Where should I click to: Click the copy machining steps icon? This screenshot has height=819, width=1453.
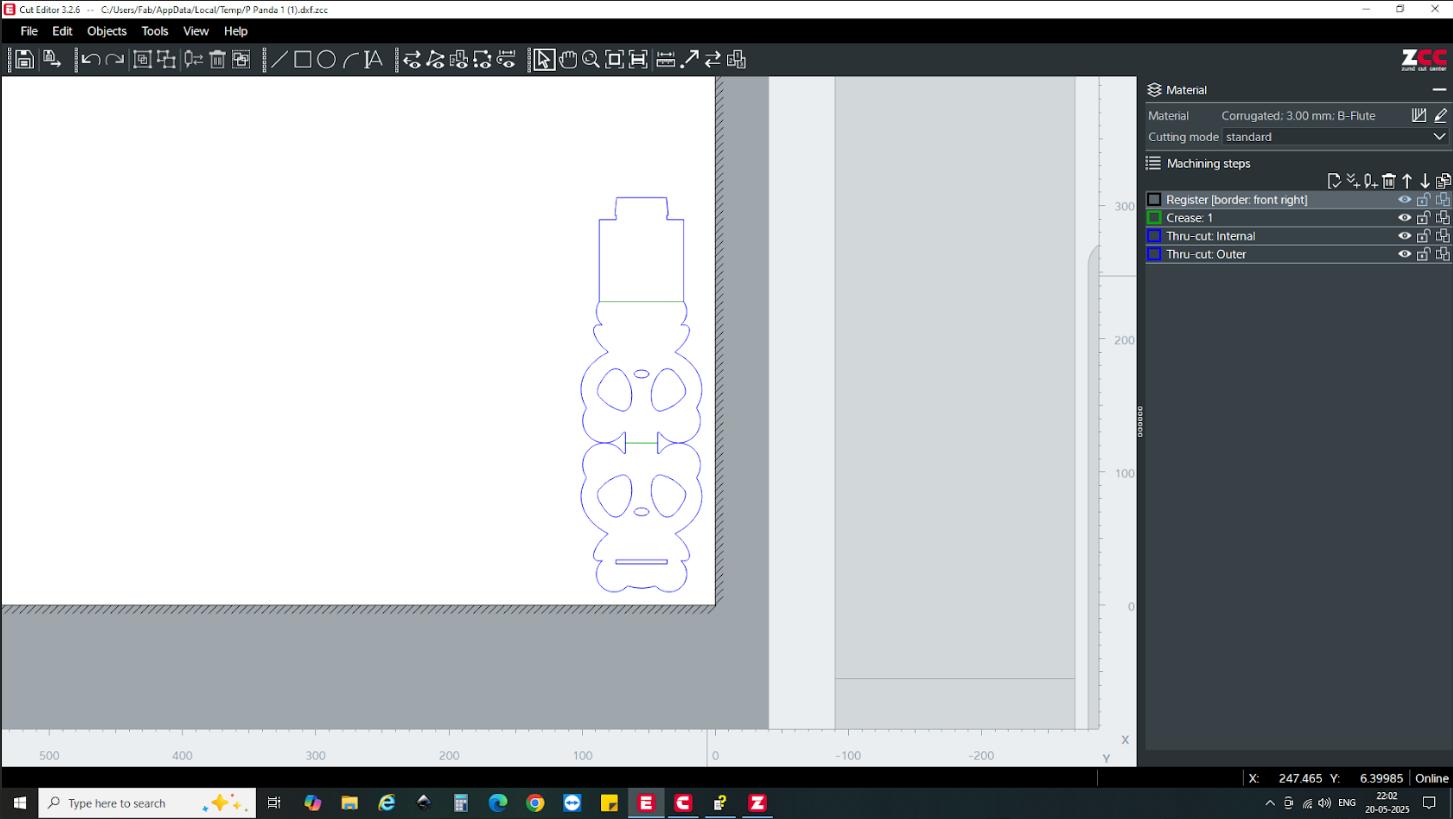coord(1443,181)
